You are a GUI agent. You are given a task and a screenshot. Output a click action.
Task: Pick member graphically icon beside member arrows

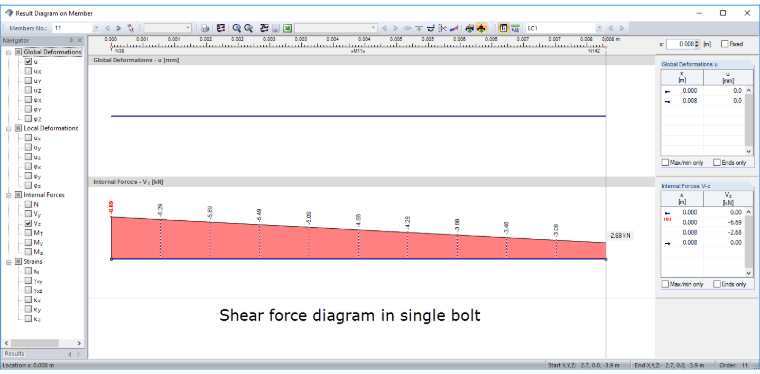pyautogui.click(x=130, y=28)
